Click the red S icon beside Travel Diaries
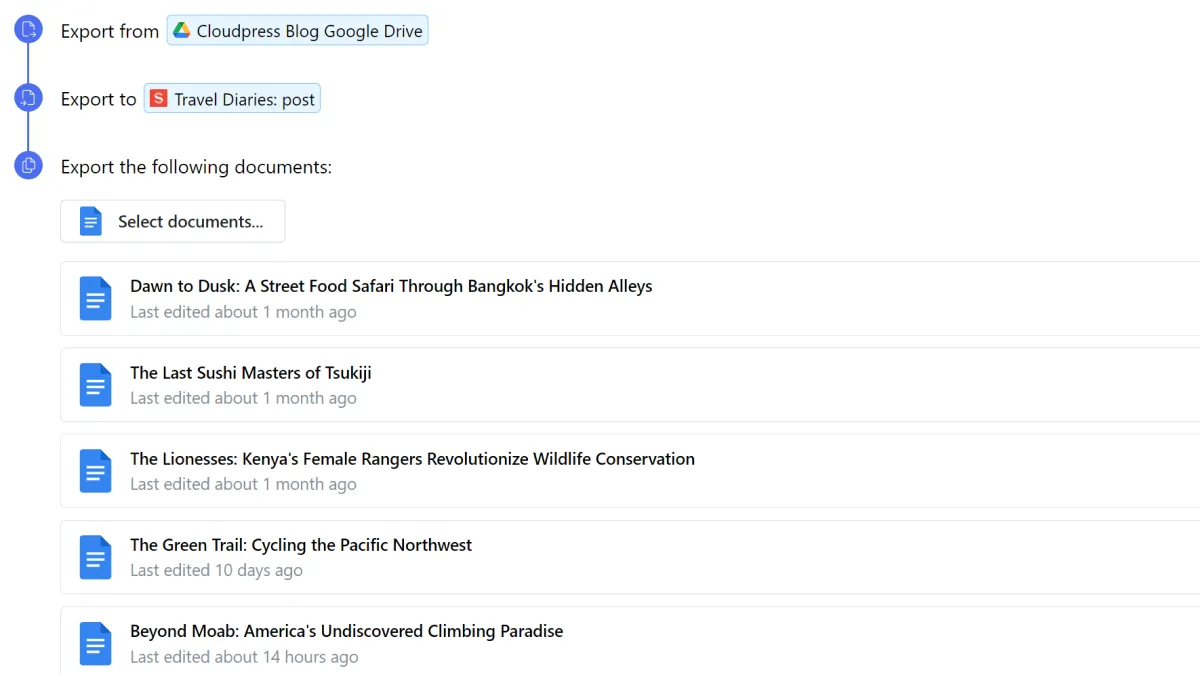 click(x=158, y=99)
